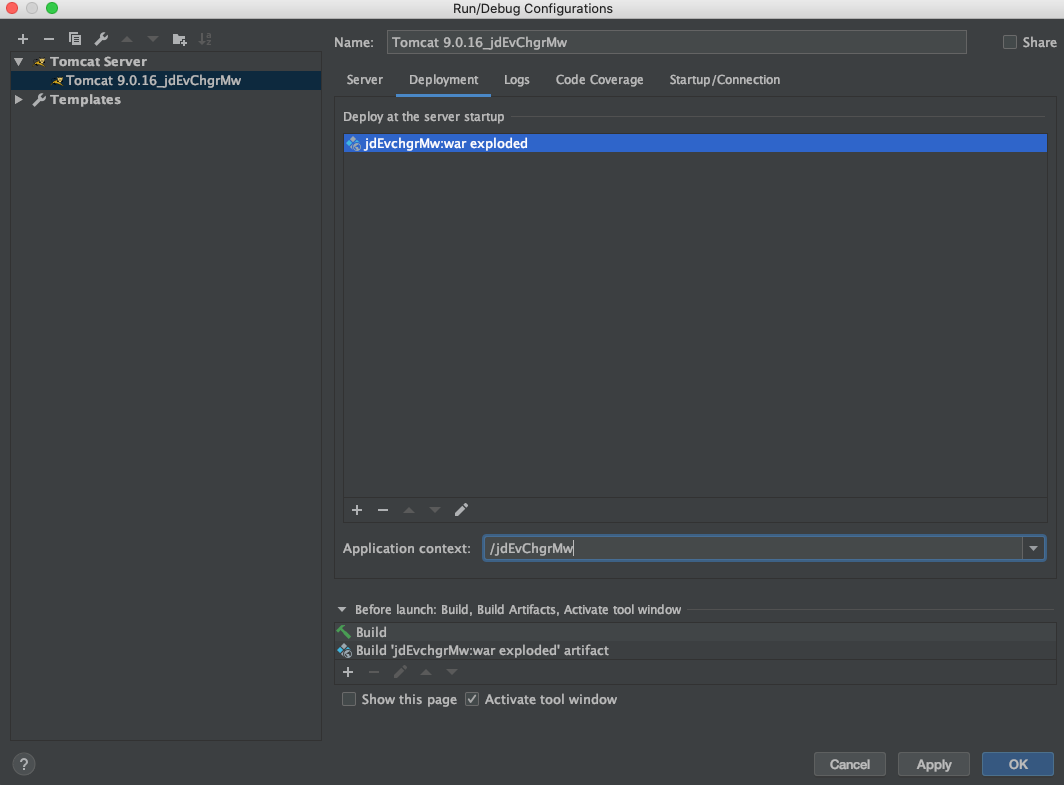
Task: Expand the Templates tree node
Action: tap(19, 100)
